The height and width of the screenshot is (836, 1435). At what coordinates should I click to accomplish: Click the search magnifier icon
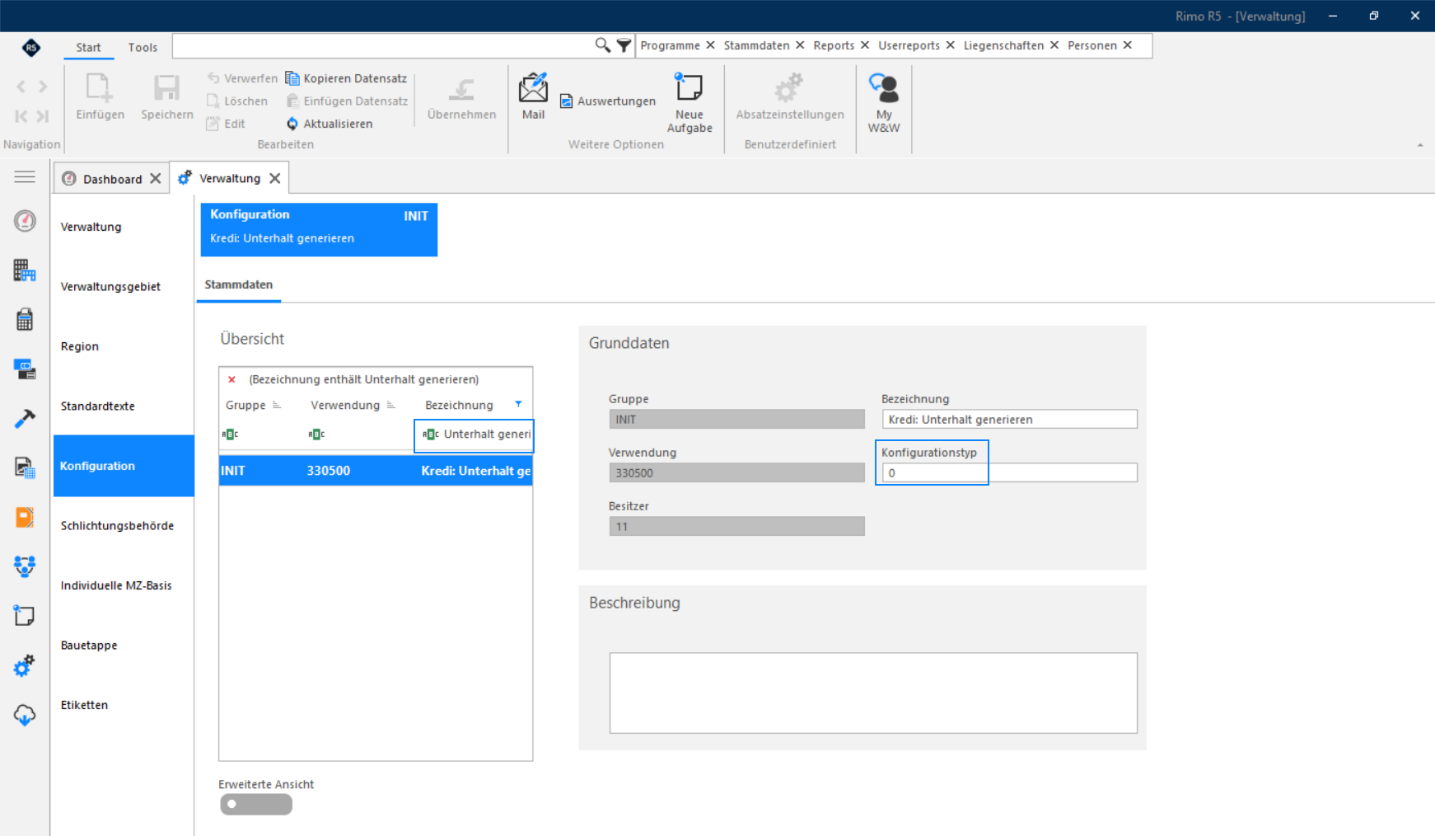pos(602,45)
